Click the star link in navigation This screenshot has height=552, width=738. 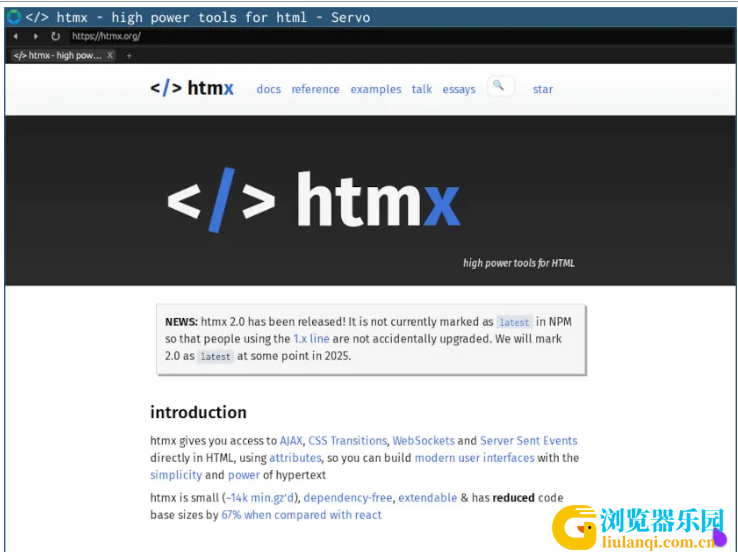[543, 89]
